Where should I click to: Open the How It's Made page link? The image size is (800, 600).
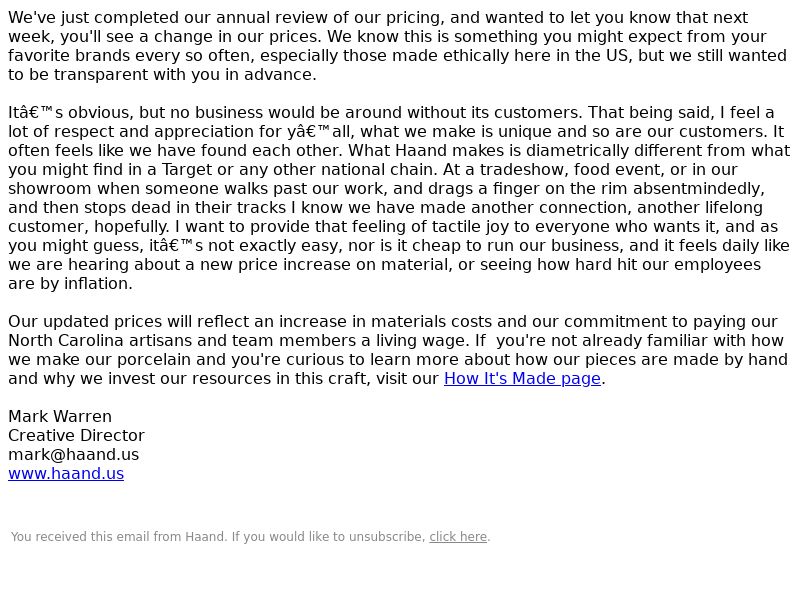(x=522, y=379)
